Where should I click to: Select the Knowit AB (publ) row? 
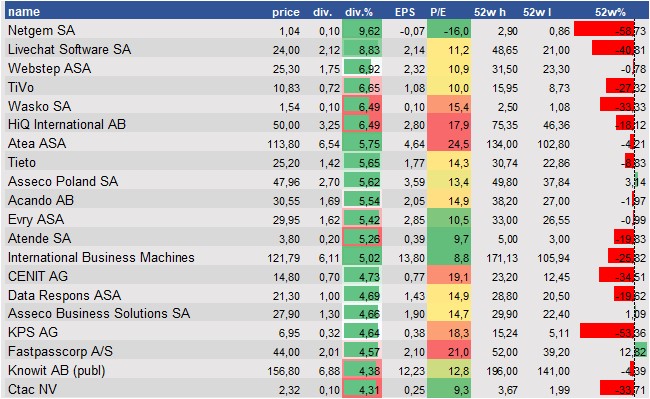point(327,370)
